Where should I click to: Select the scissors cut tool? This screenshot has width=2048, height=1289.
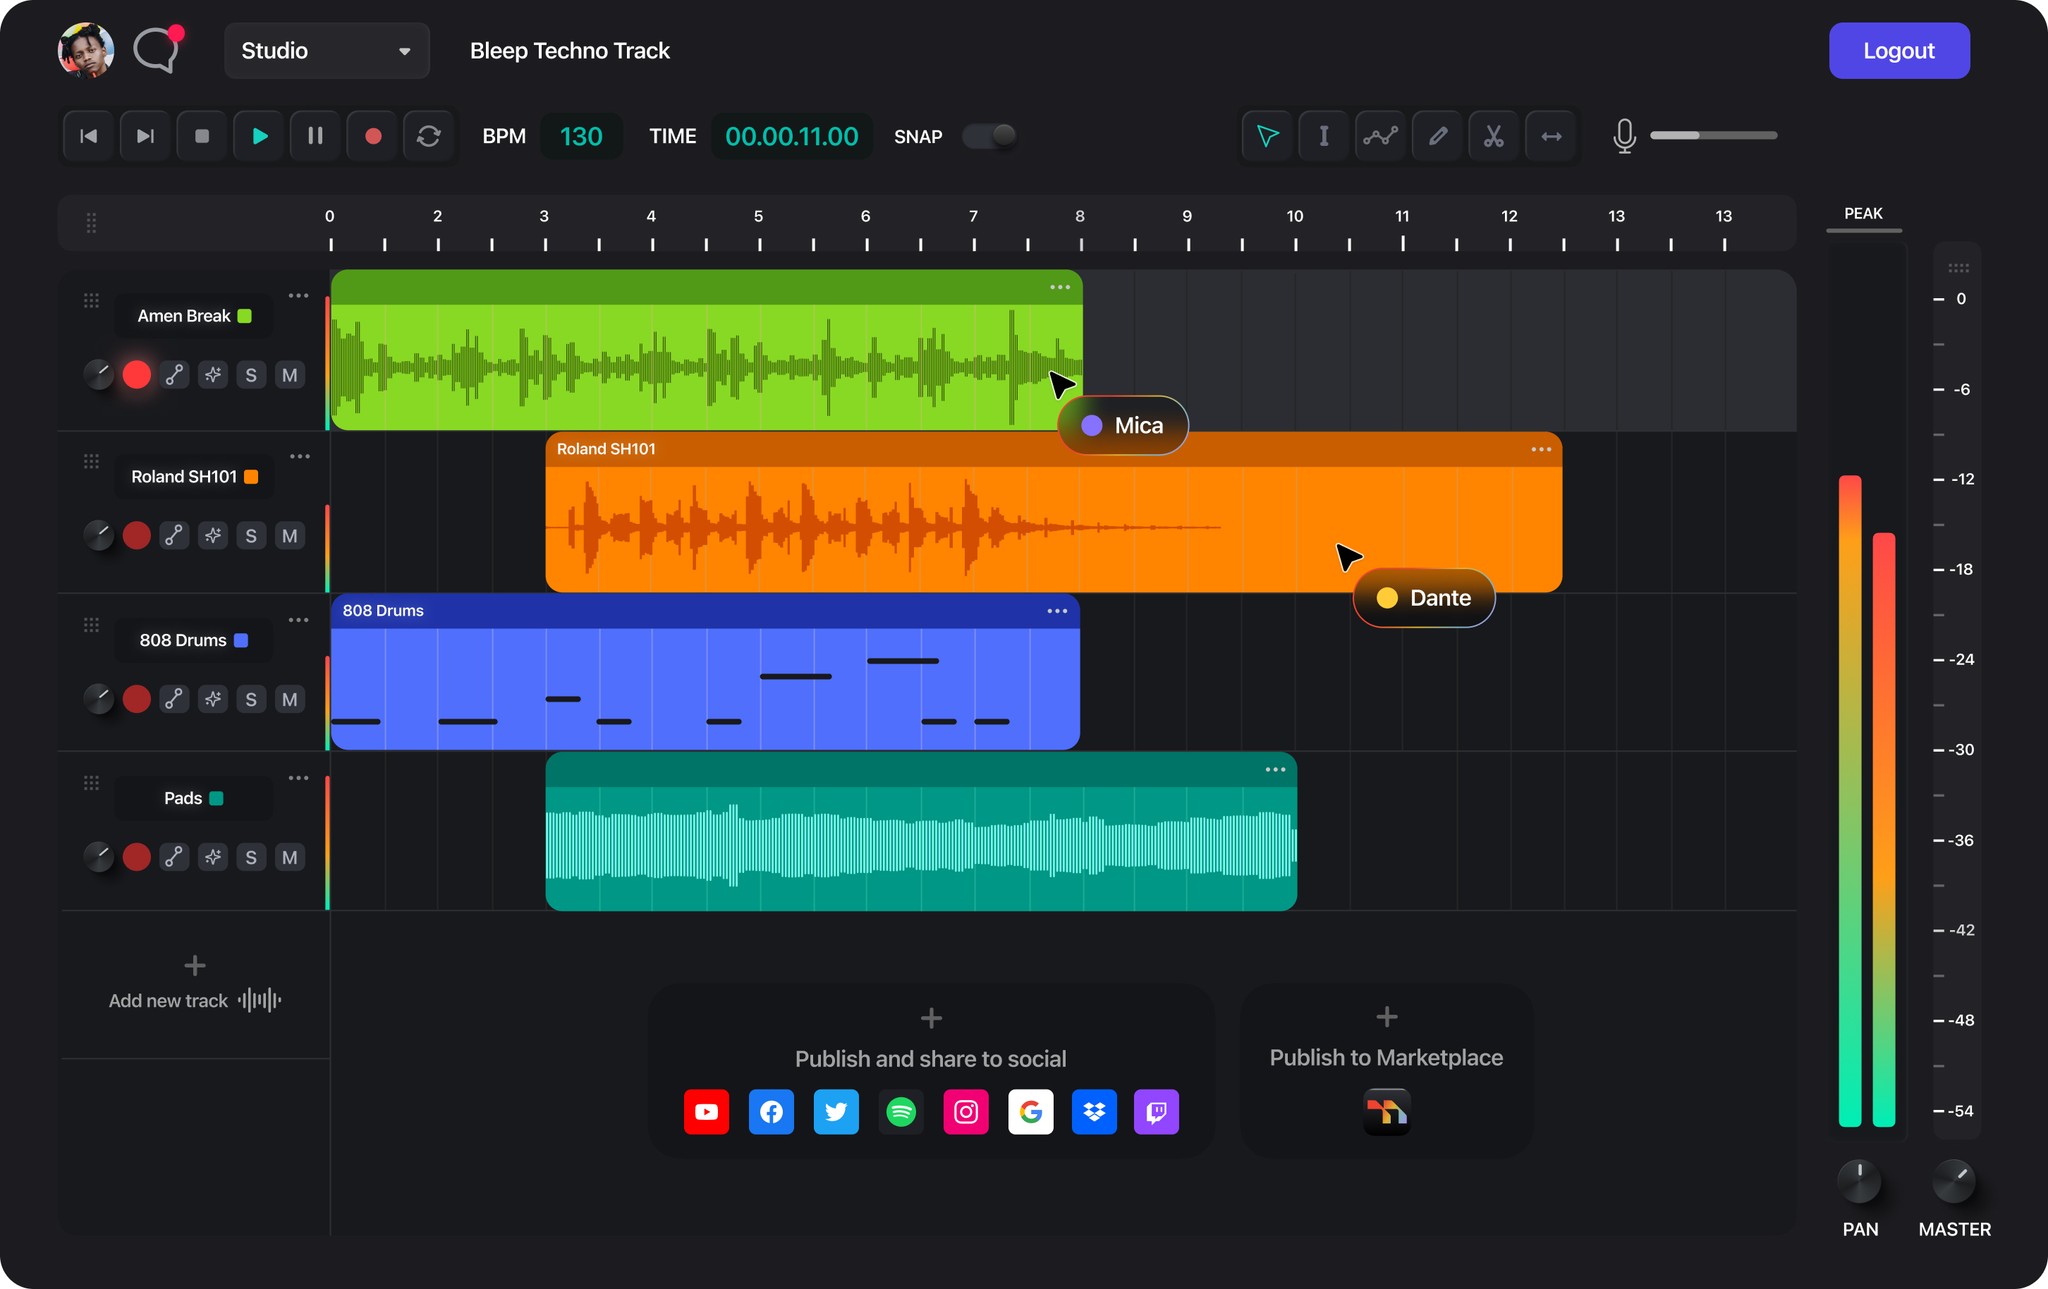[1493, 136]
